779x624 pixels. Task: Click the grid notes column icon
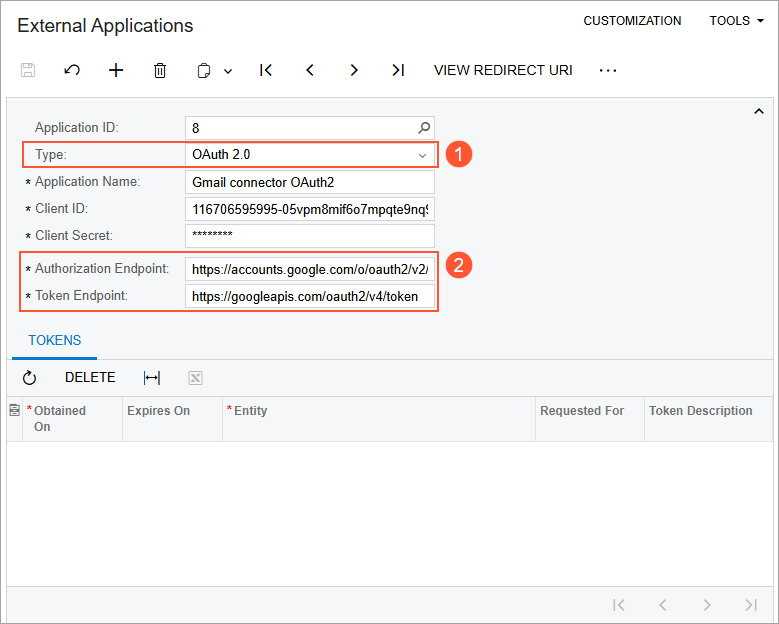[14, 410]
